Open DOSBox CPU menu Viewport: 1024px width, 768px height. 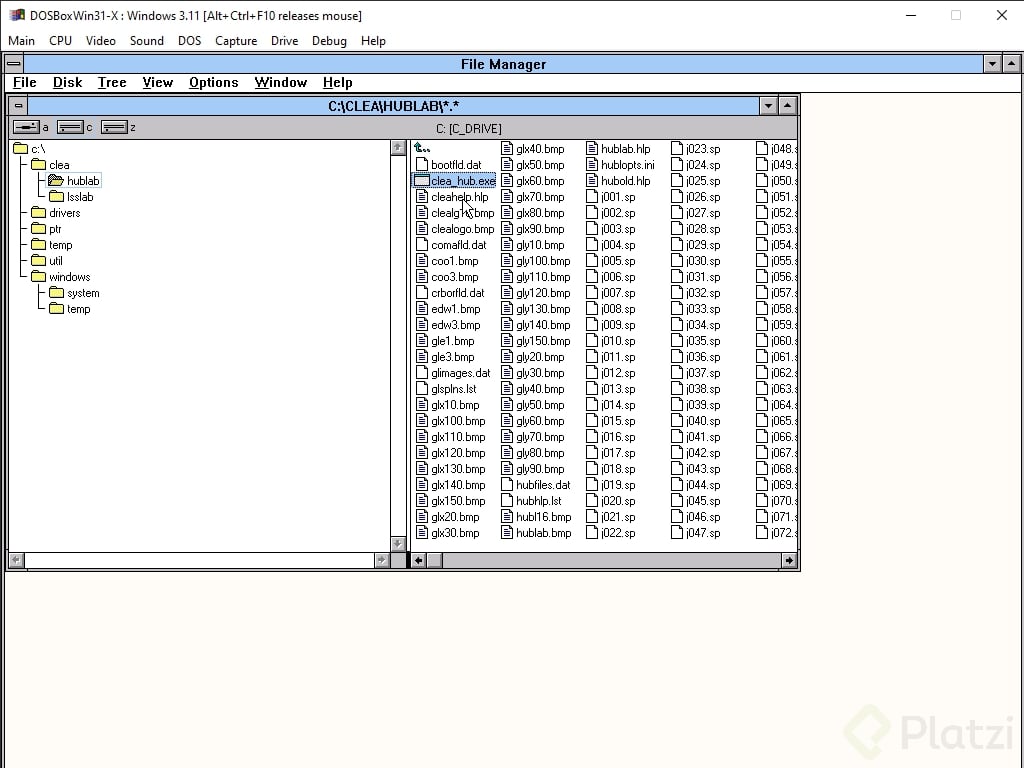(61, 40)
